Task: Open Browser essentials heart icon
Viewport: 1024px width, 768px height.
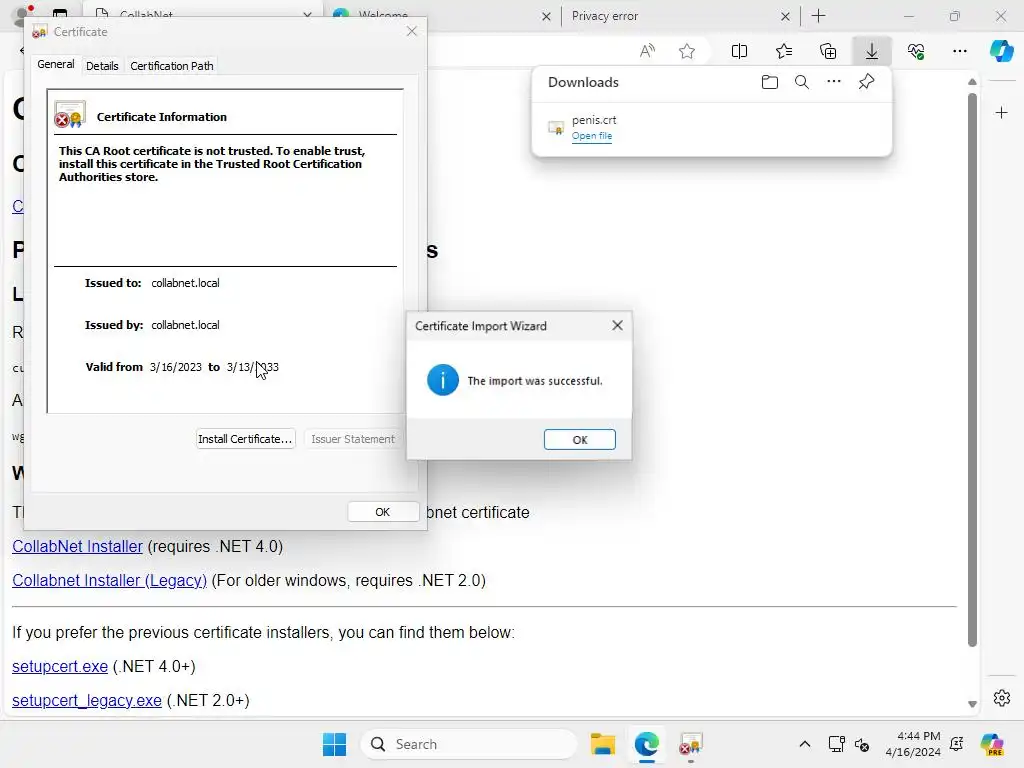Action: coord(916,51)
